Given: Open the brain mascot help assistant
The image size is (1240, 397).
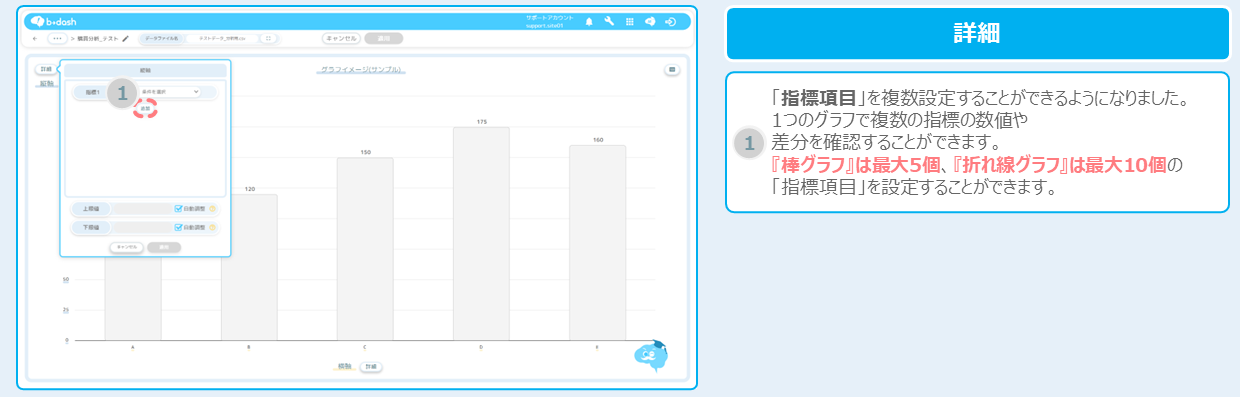Looking at the screenshot, I should (x=652, y=356).
